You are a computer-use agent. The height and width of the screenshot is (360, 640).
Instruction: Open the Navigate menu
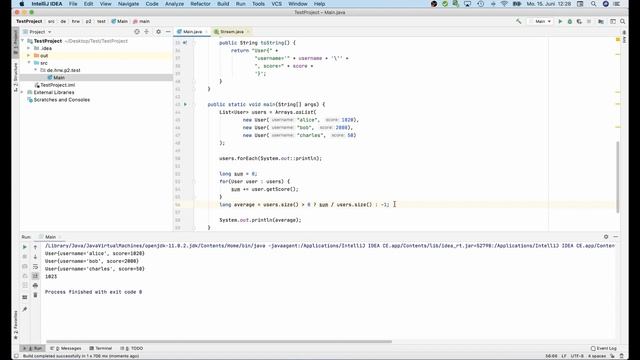click(x=128, y=4)
